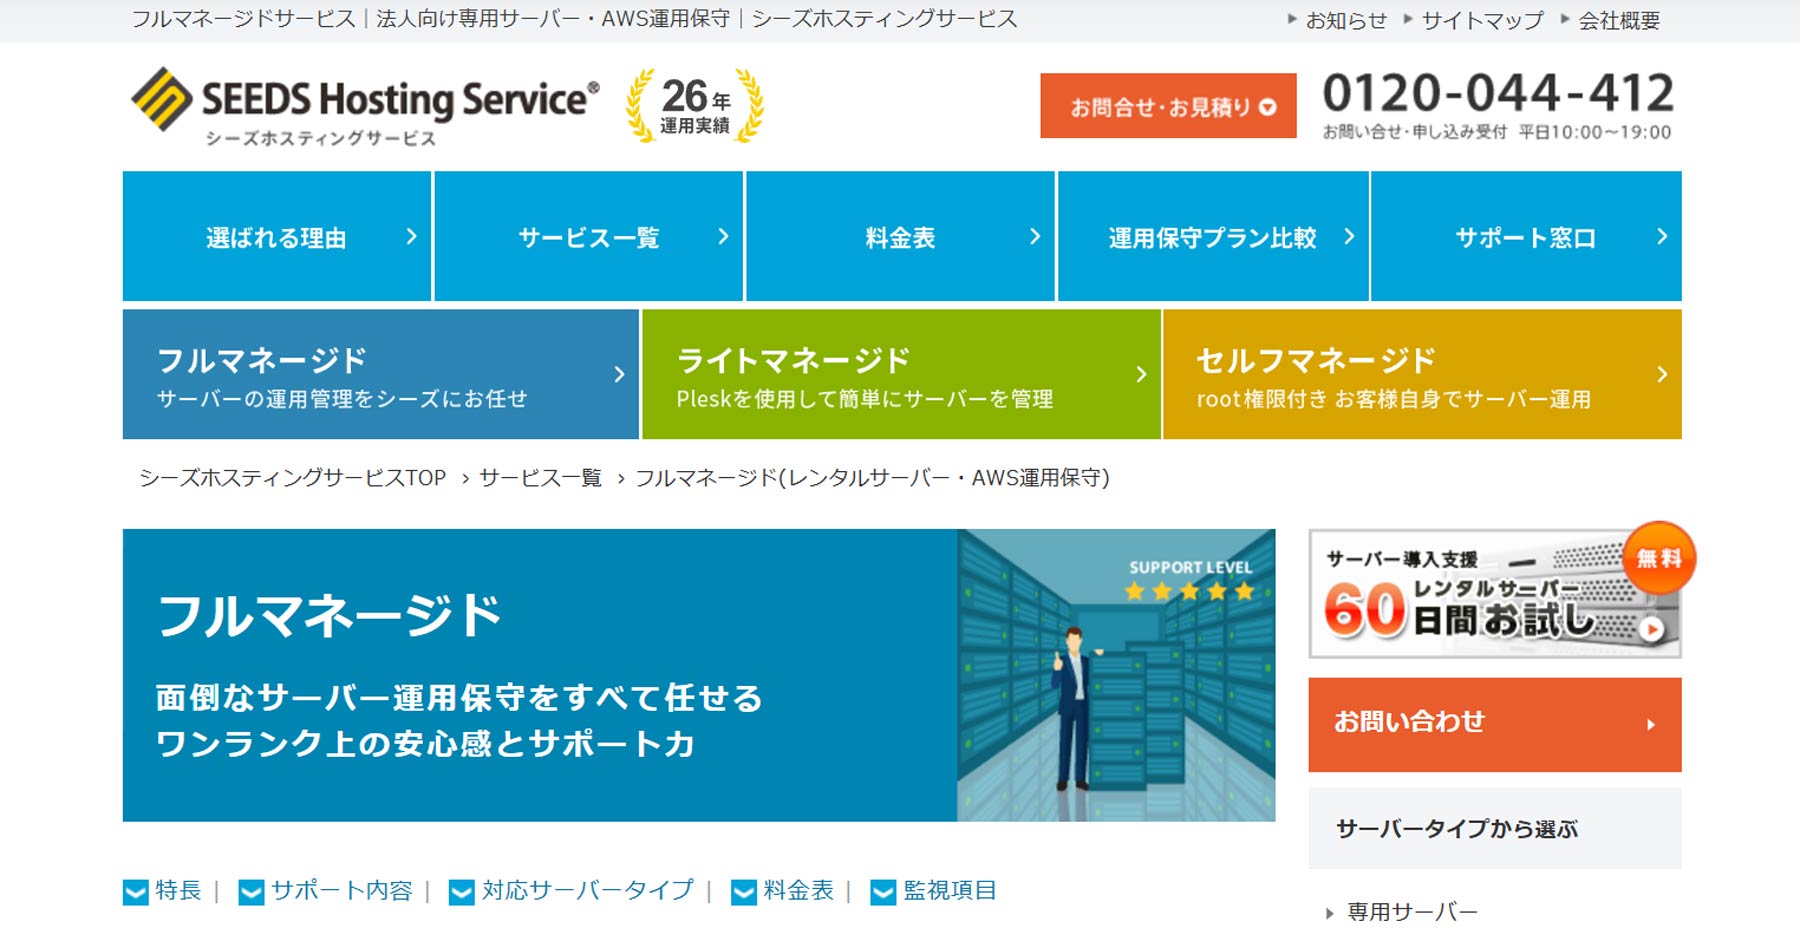1800x928 pixels.
Task: Open サイトマップ link
Action: coord(1483,20)
